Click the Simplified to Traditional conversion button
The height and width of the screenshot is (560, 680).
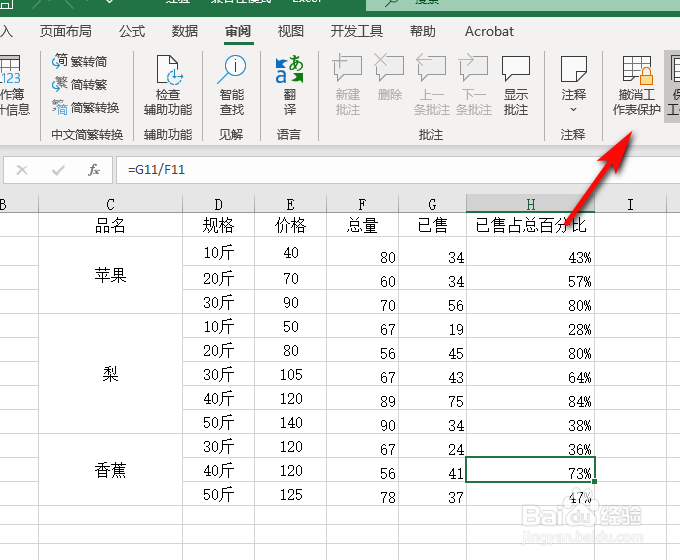pos(79,84)
